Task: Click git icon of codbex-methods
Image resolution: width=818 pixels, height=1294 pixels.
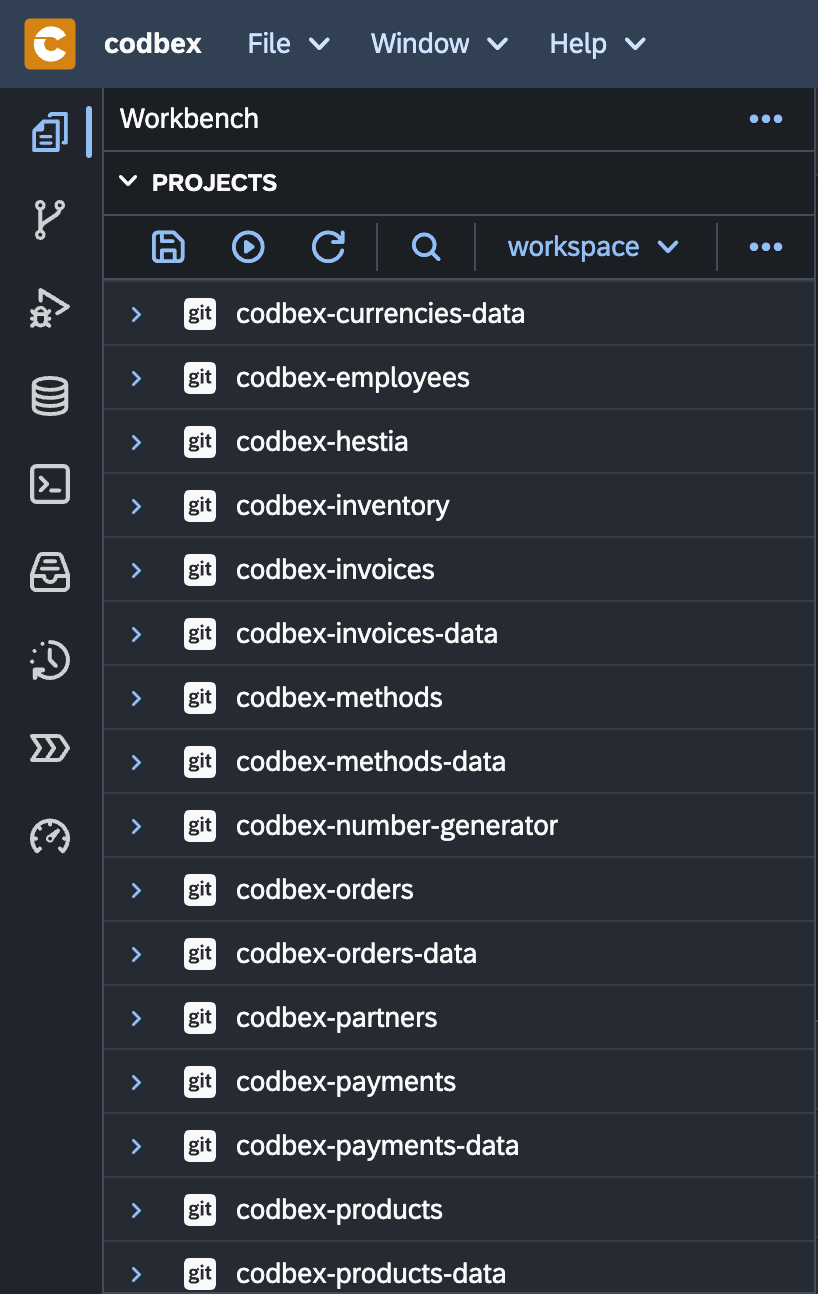Action: click(x=200, y=698)
